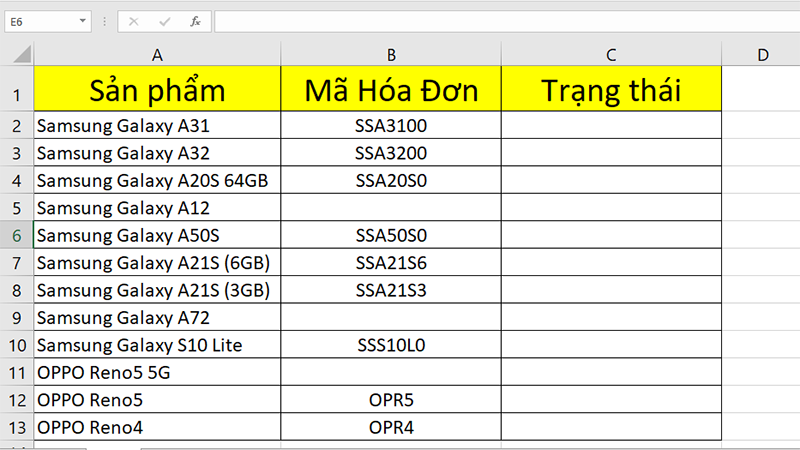Select column D header
This screenshot has height=450, width=800.
pyautogui.click(x=763, y=55)
